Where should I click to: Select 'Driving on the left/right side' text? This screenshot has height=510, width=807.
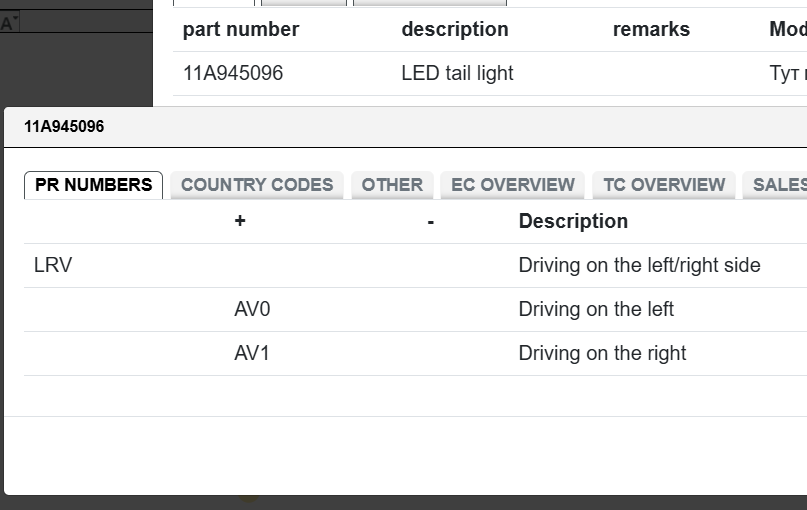point(639,265)
